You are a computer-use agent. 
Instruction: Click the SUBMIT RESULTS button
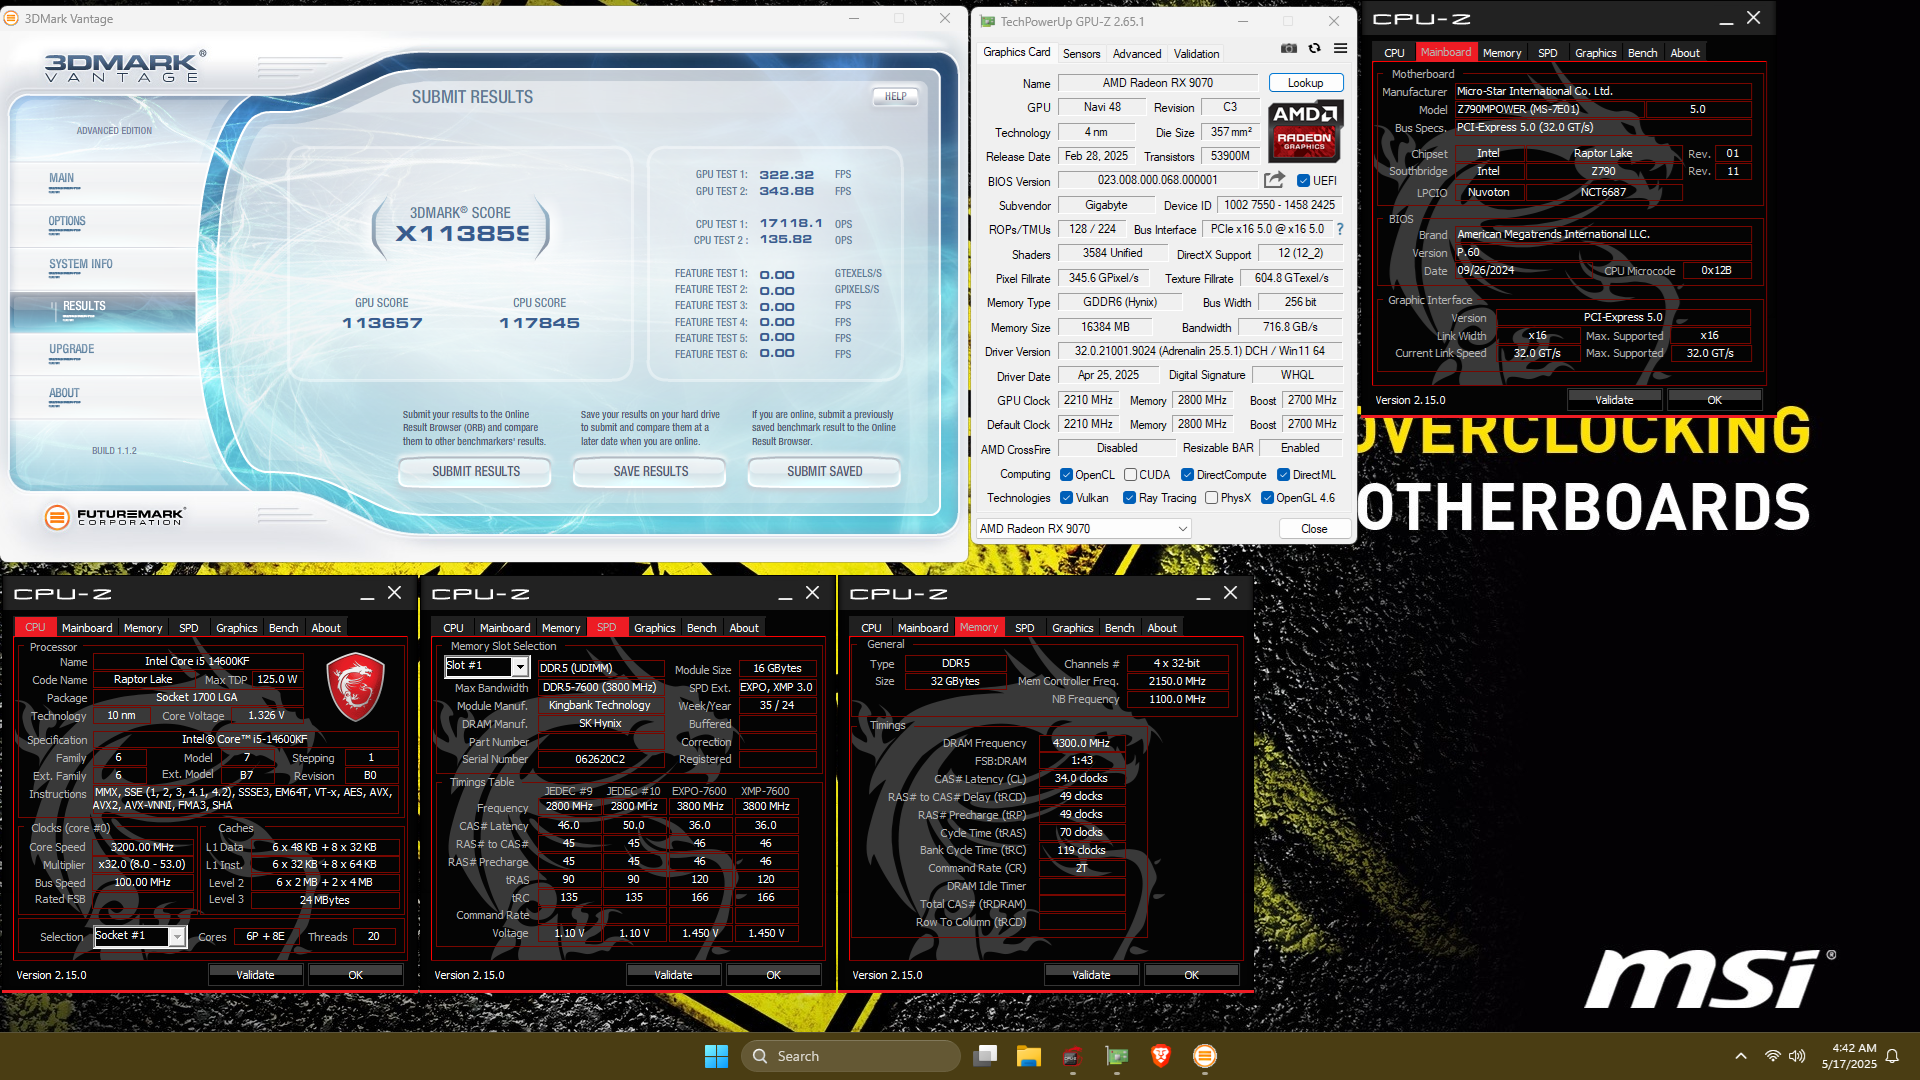click(476, 471)
